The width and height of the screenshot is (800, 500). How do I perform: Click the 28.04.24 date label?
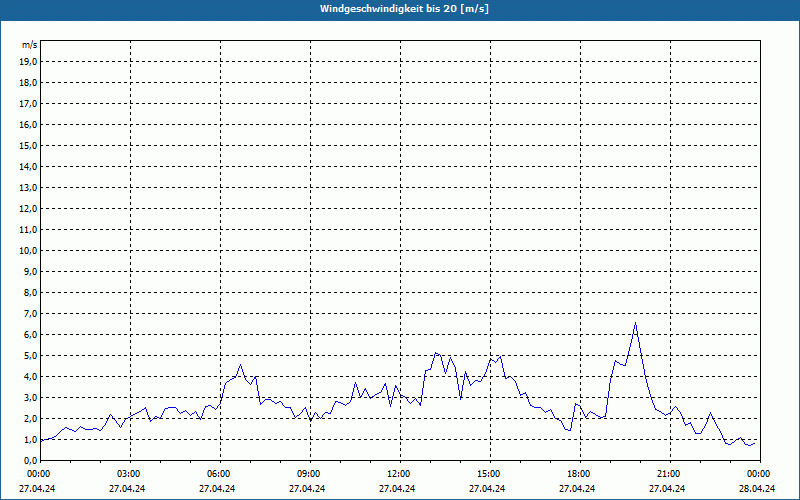[x=758, y=489]
